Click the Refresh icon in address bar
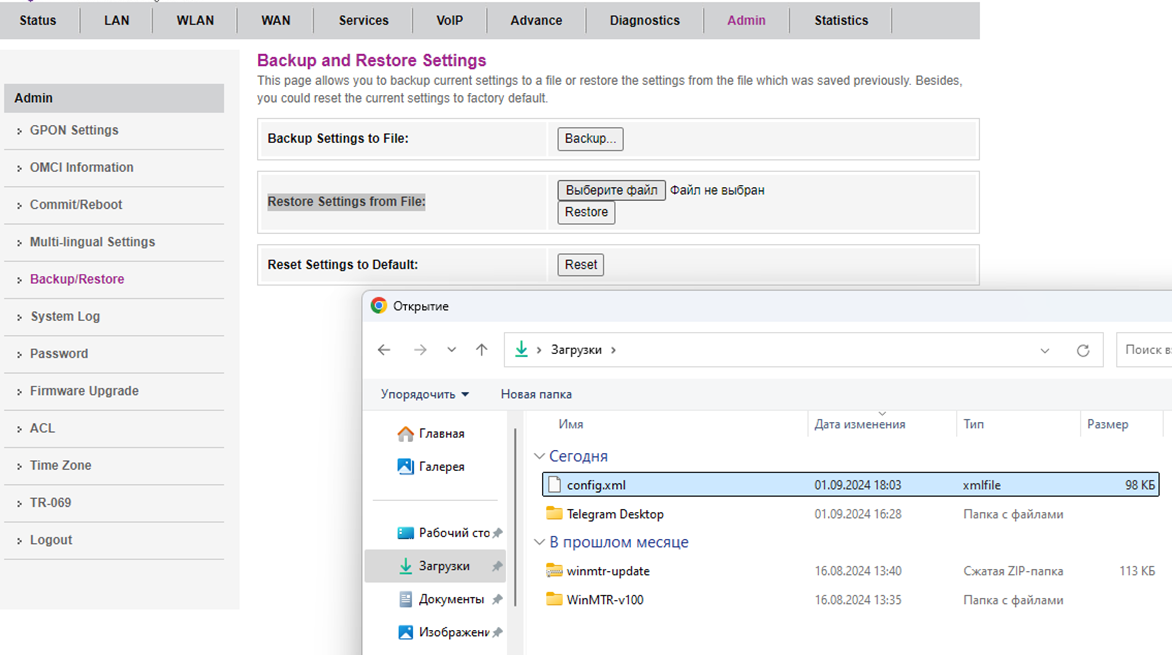 tap(1082, 351)
